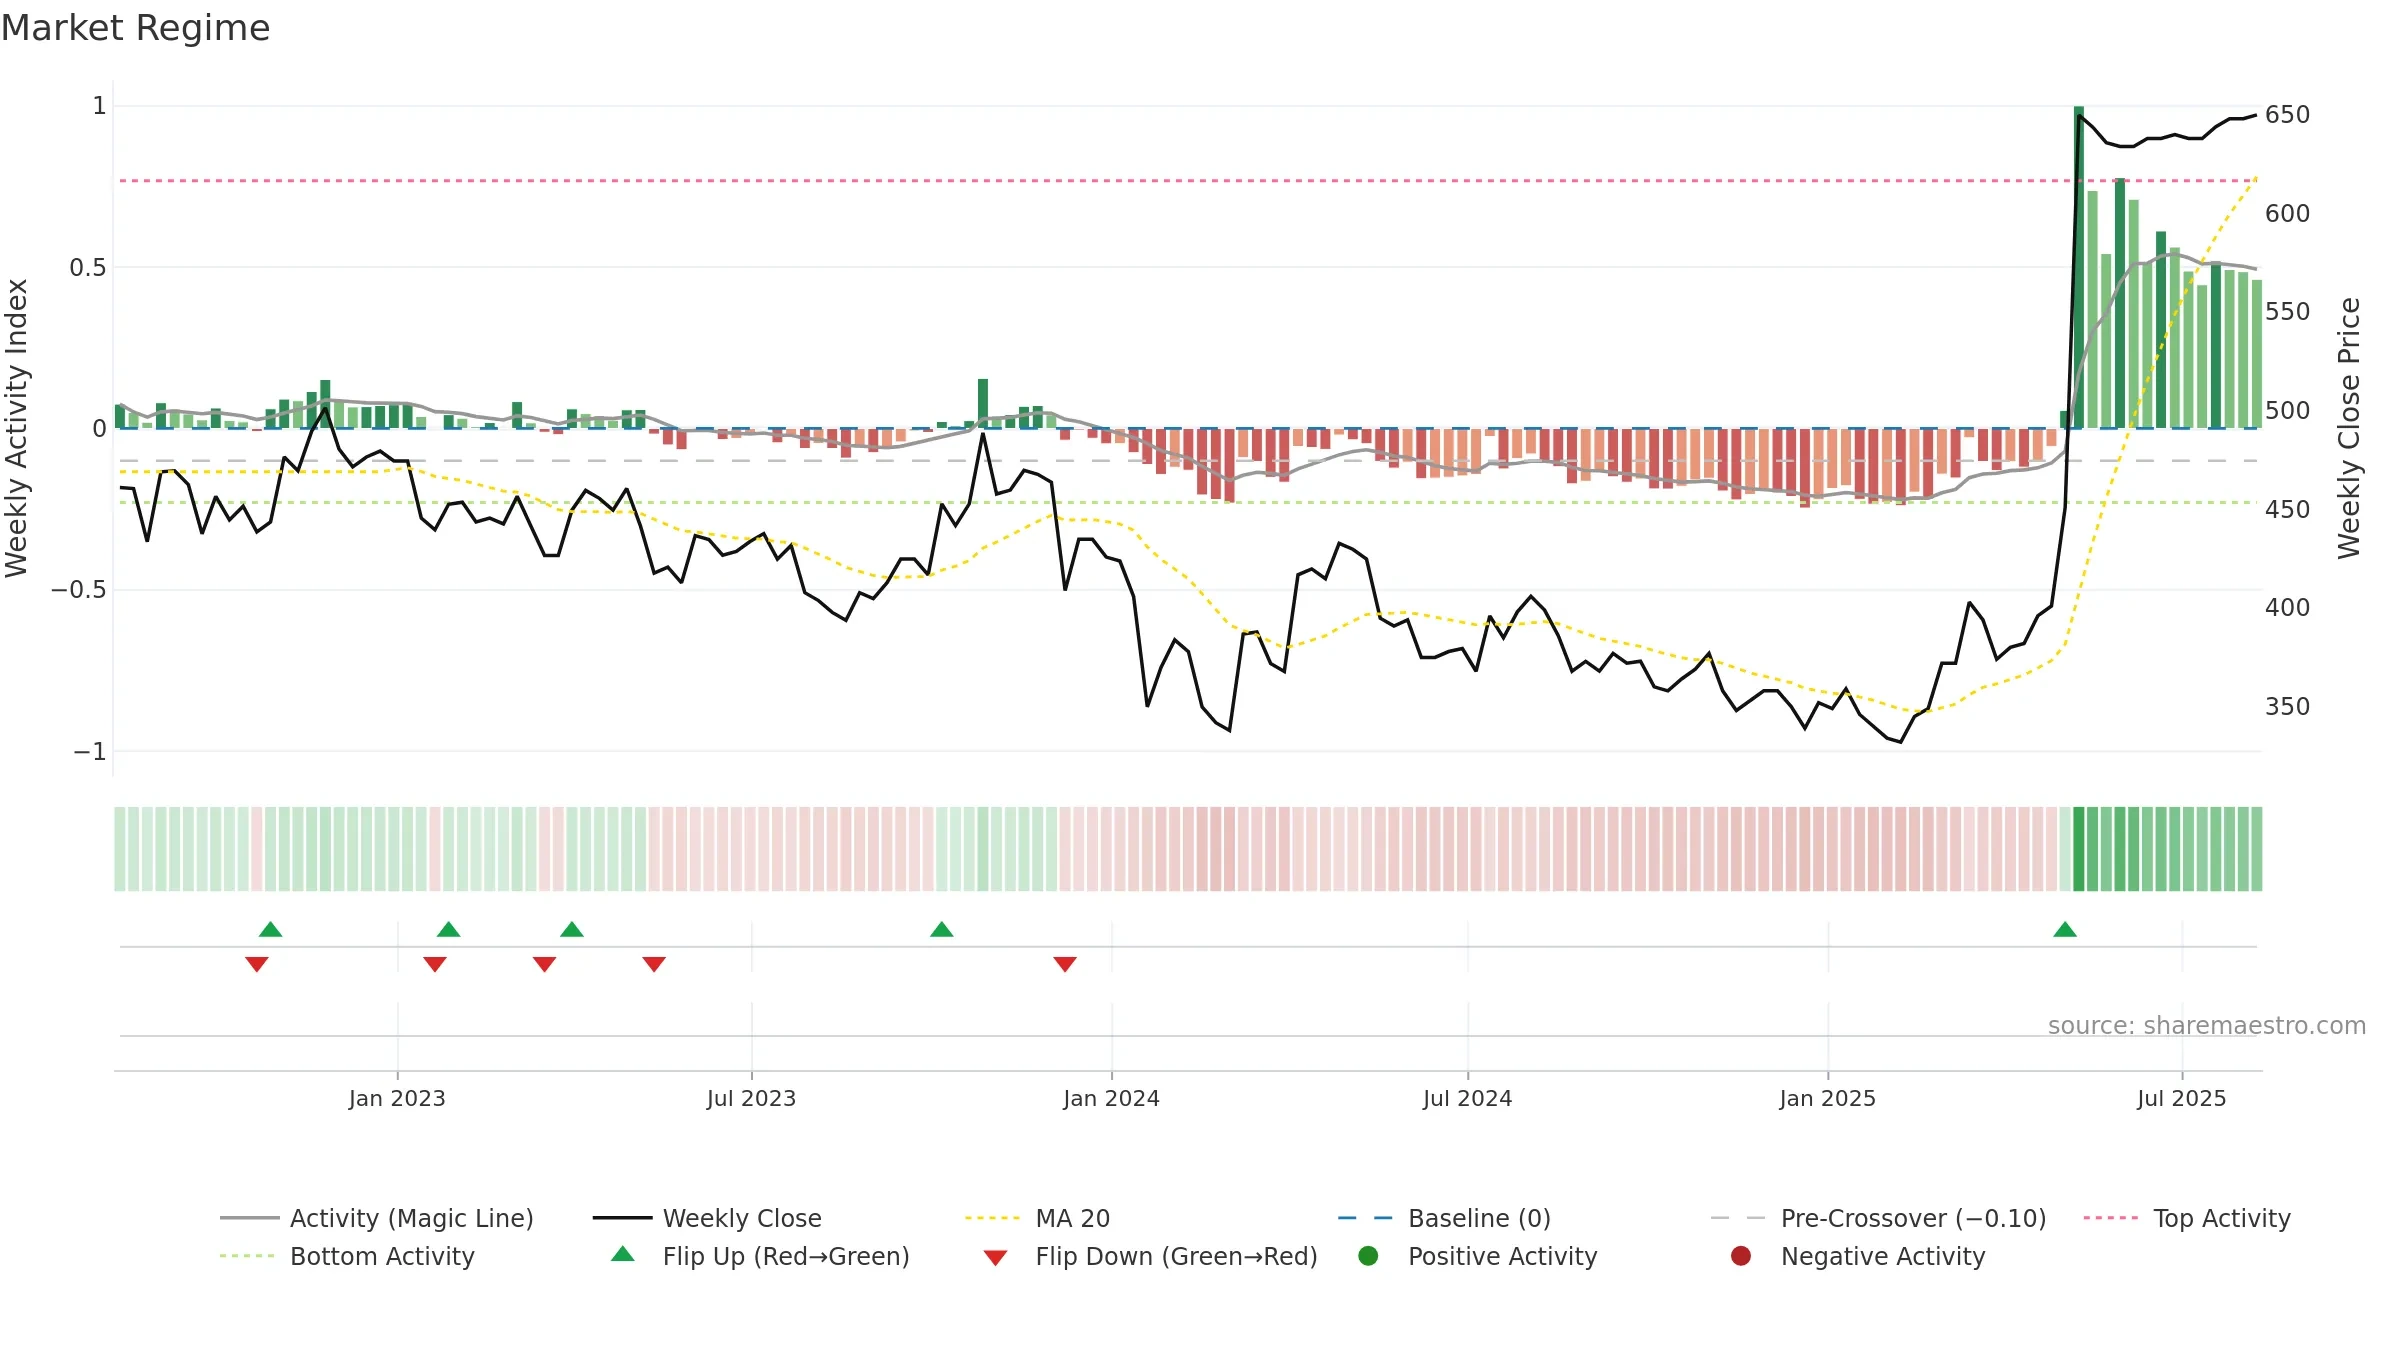
Task: Click the tallest green activity bar reaching 1
Action: tap(2079, 267)
